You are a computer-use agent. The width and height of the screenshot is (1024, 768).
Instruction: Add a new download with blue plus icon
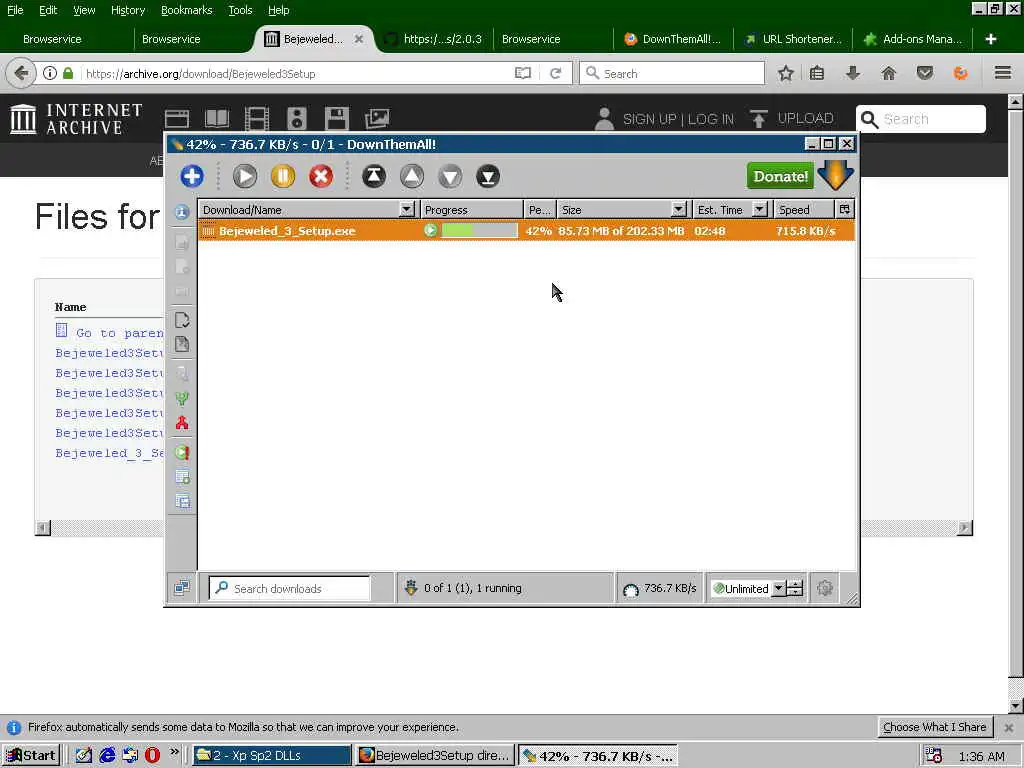tap(191, 176)
